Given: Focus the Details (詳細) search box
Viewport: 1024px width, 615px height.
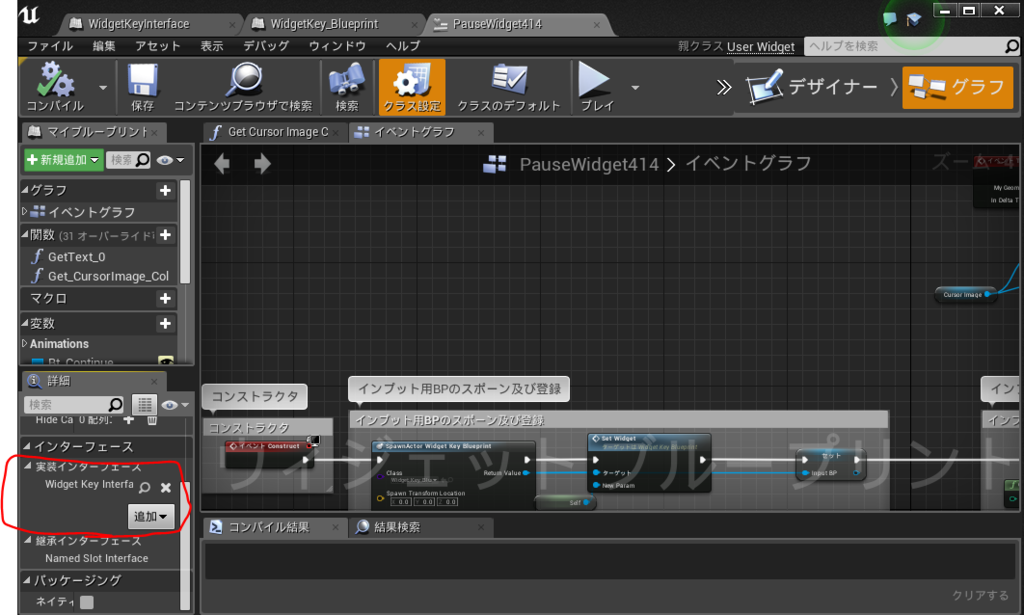Looking at the screenshot, I should (x=74, y=405).
